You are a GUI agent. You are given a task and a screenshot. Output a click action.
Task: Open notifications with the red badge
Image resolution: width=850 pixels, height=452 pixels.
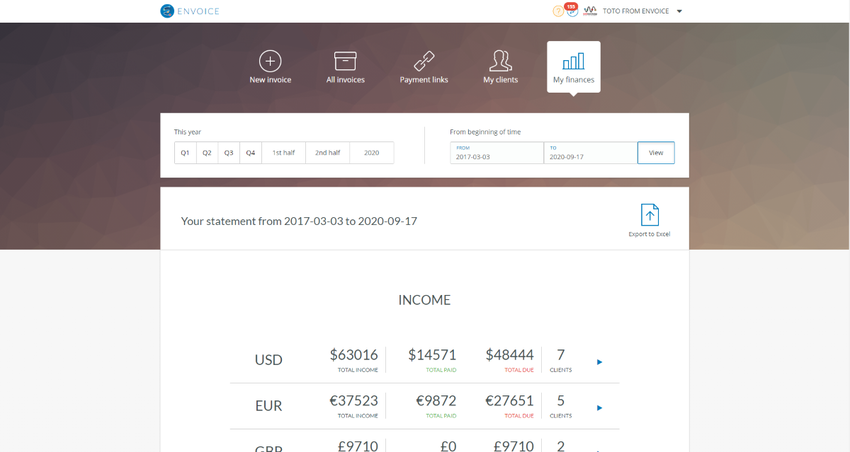(x=571, y=10)
